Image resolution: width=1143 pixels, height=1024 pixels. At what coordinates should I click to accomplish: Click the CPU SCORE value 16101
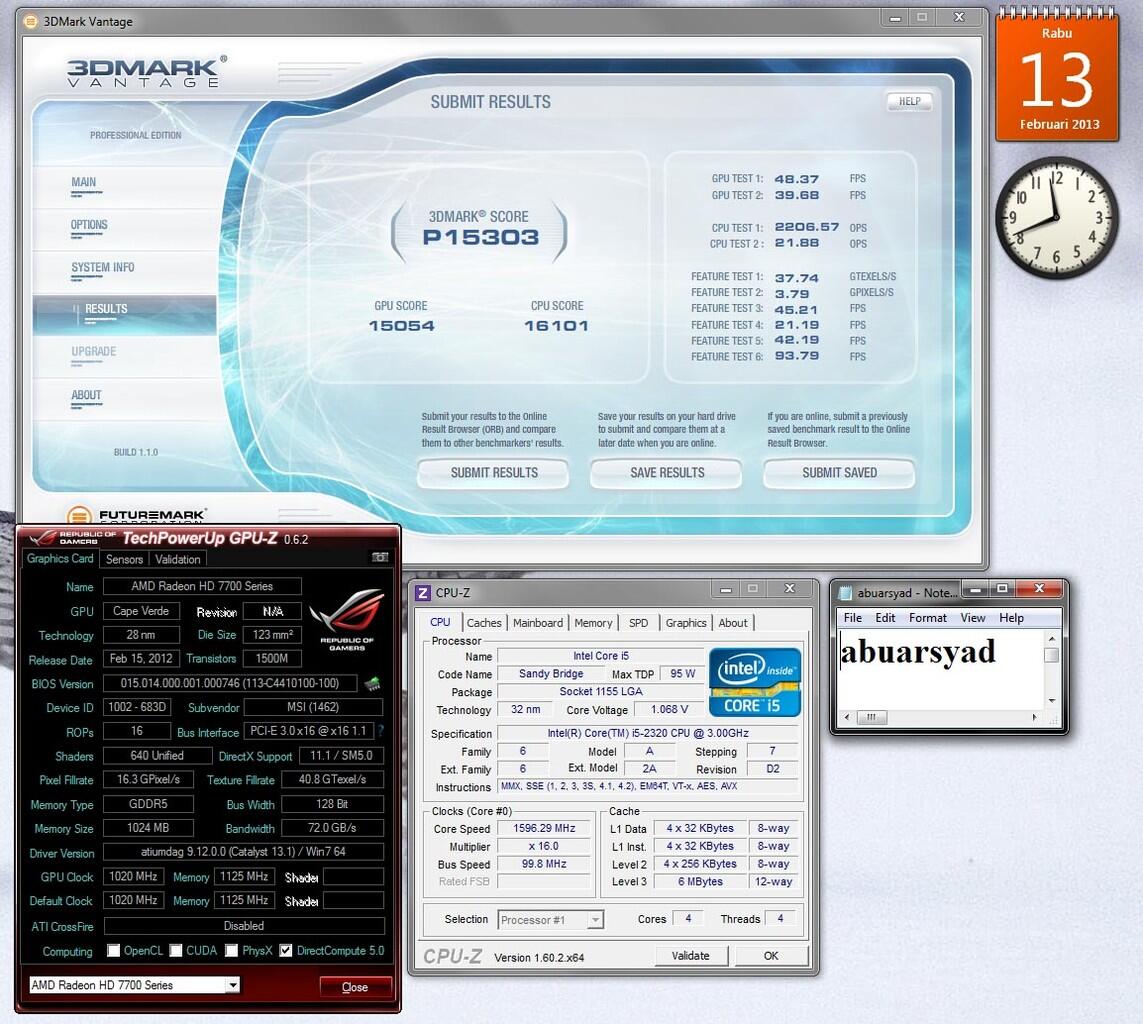pyautogui.click(x=556, y=326)
